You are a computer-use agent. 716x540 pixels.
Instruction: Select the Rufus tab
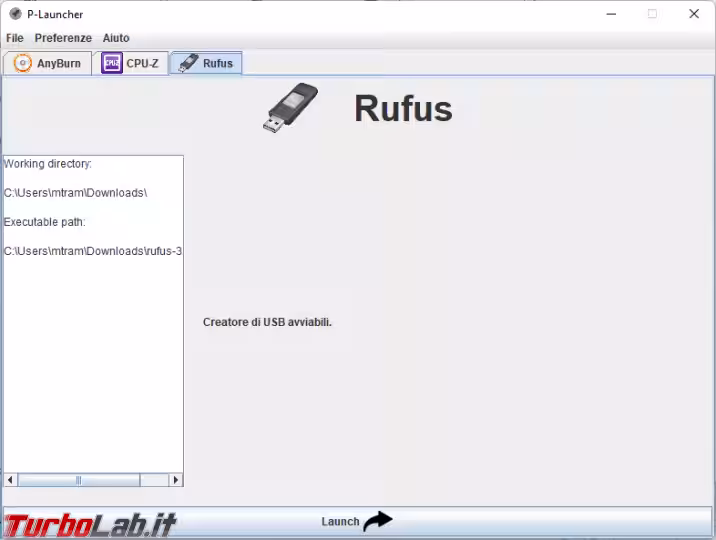click(x=206, y=63)
